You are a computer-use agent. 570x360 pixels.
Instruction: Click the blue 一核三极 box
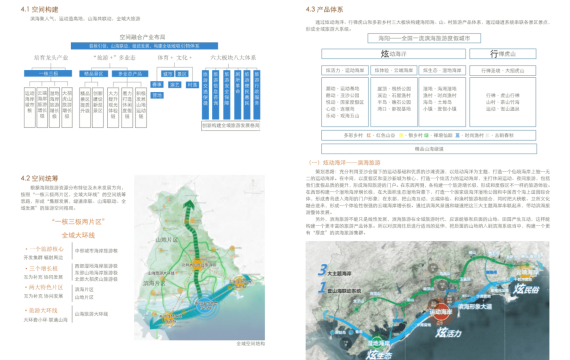point(48,73)
